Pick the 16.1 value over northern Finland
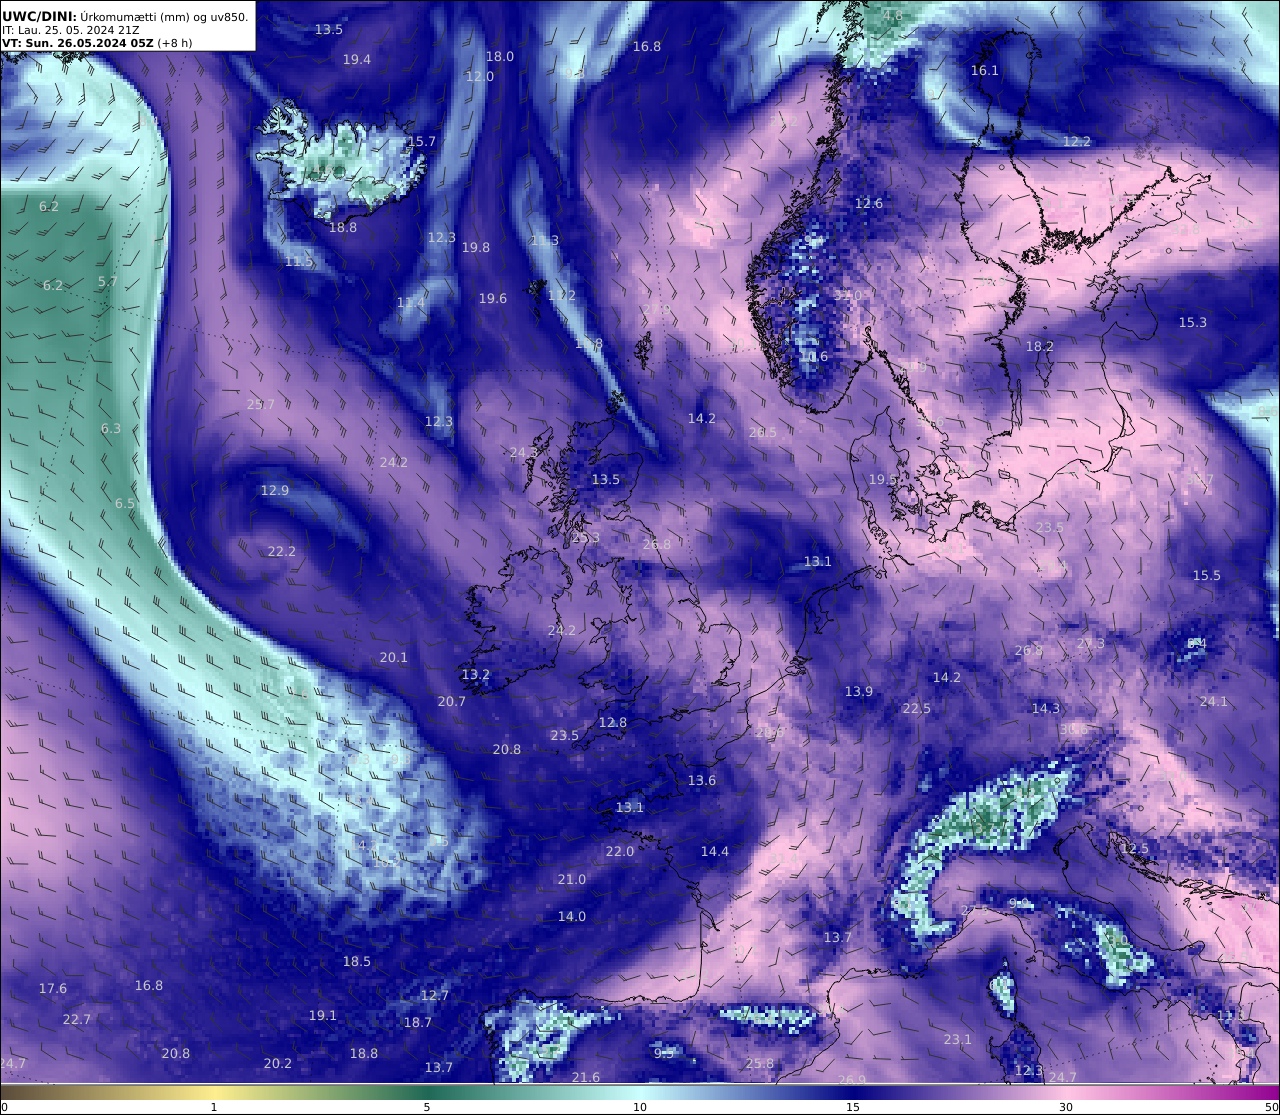Viewport: 1280px width, 1115px height. [985, 71]
